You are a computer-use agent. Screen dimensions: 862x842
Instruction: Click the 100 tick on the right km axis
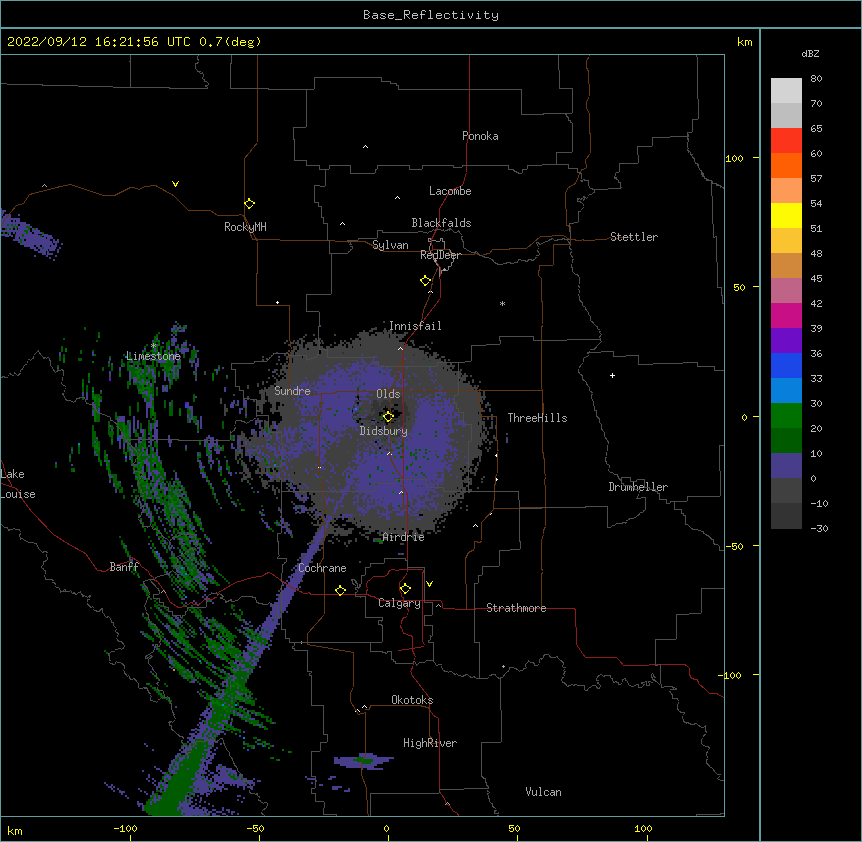pyautogui.click(x=734, y=158)
